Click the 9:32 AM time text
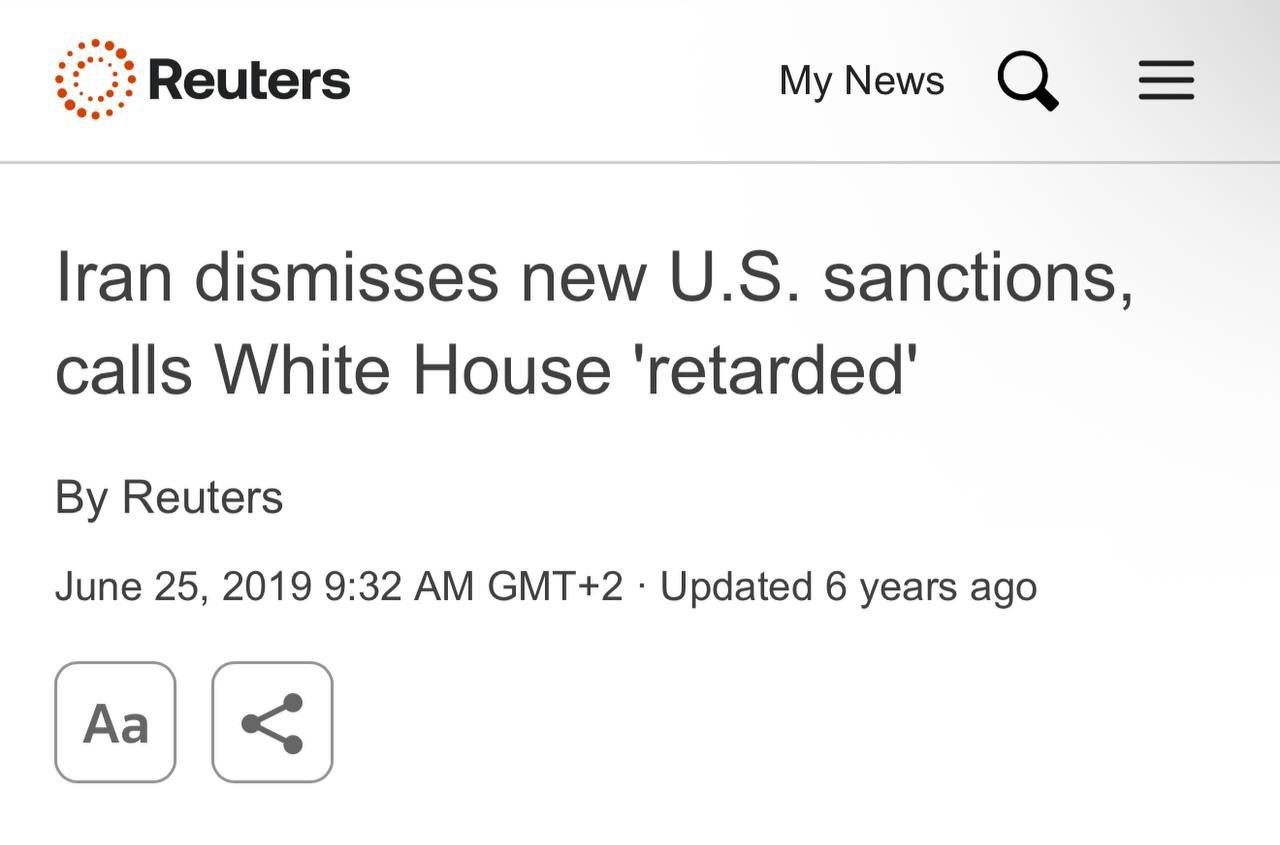Screen dimensions: 1280x845 (x=399, y=586)
